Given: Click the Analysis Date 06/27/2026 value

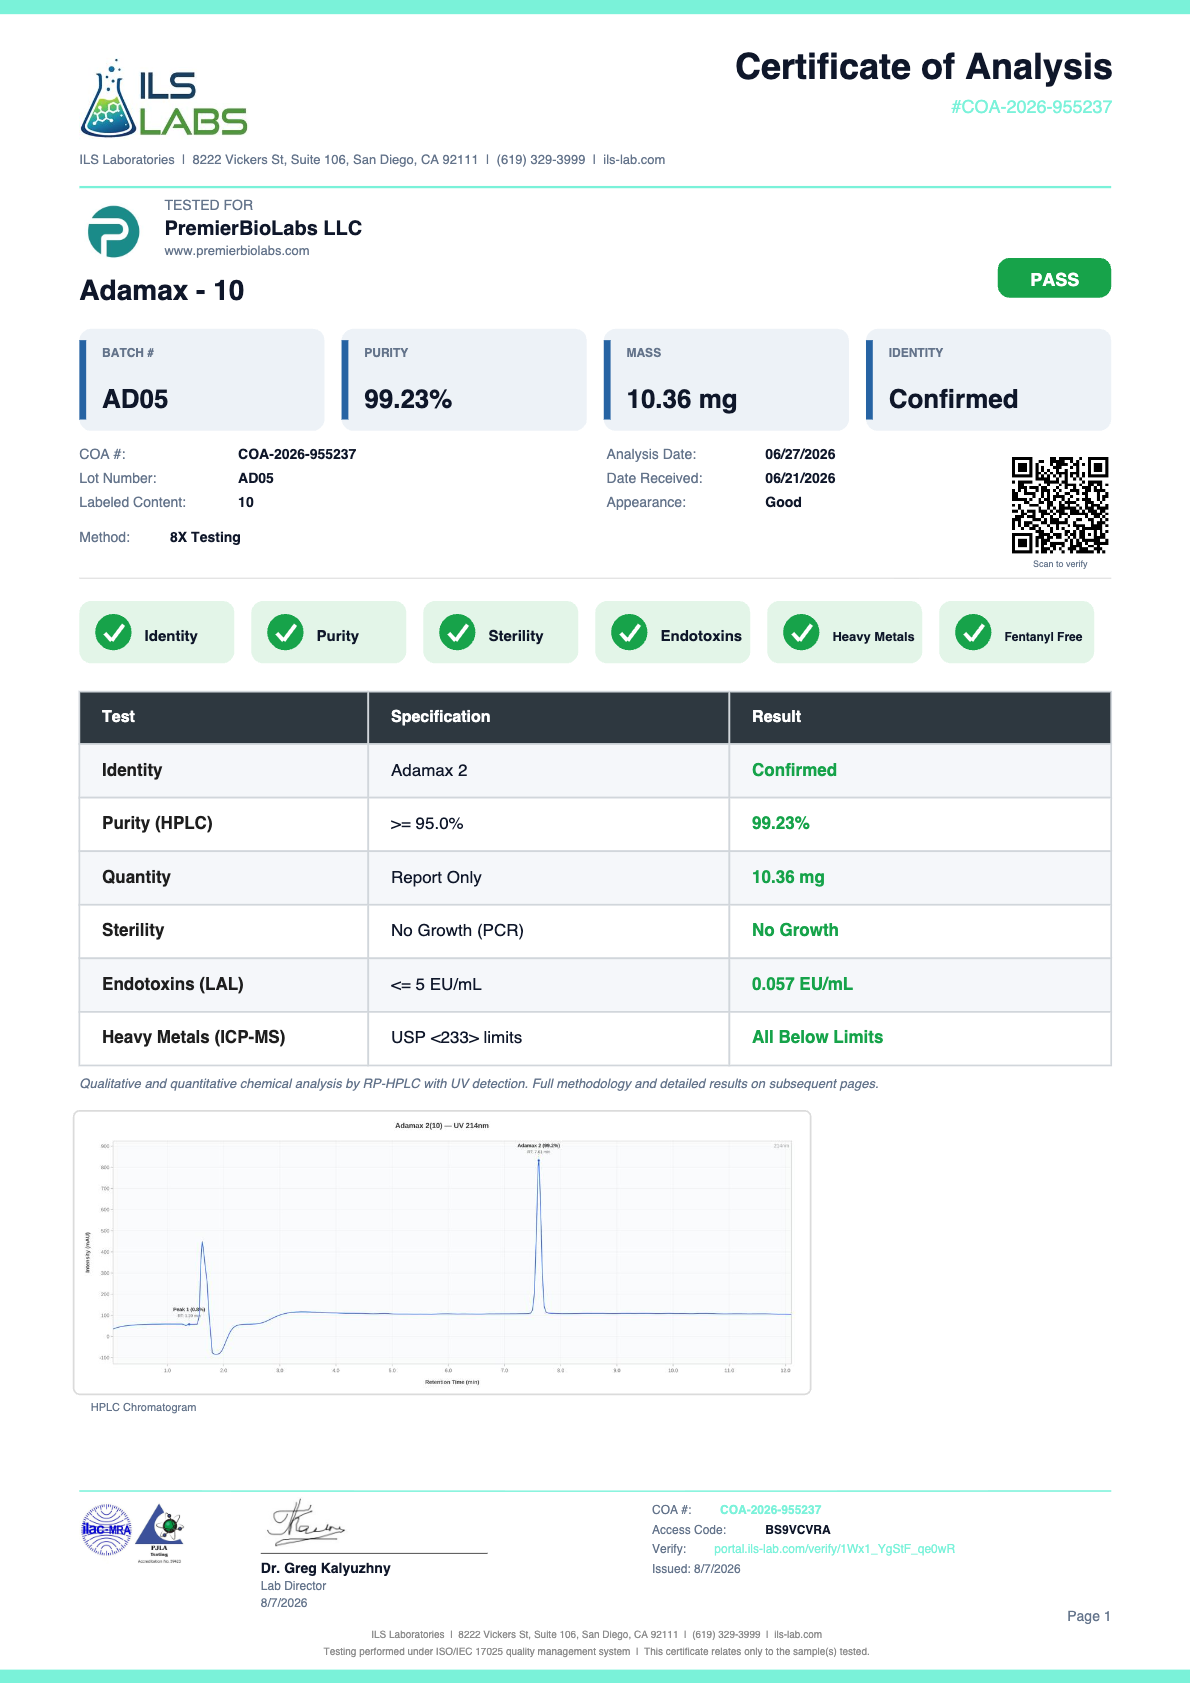Looking at the screenshot, I should click(800, 454).
